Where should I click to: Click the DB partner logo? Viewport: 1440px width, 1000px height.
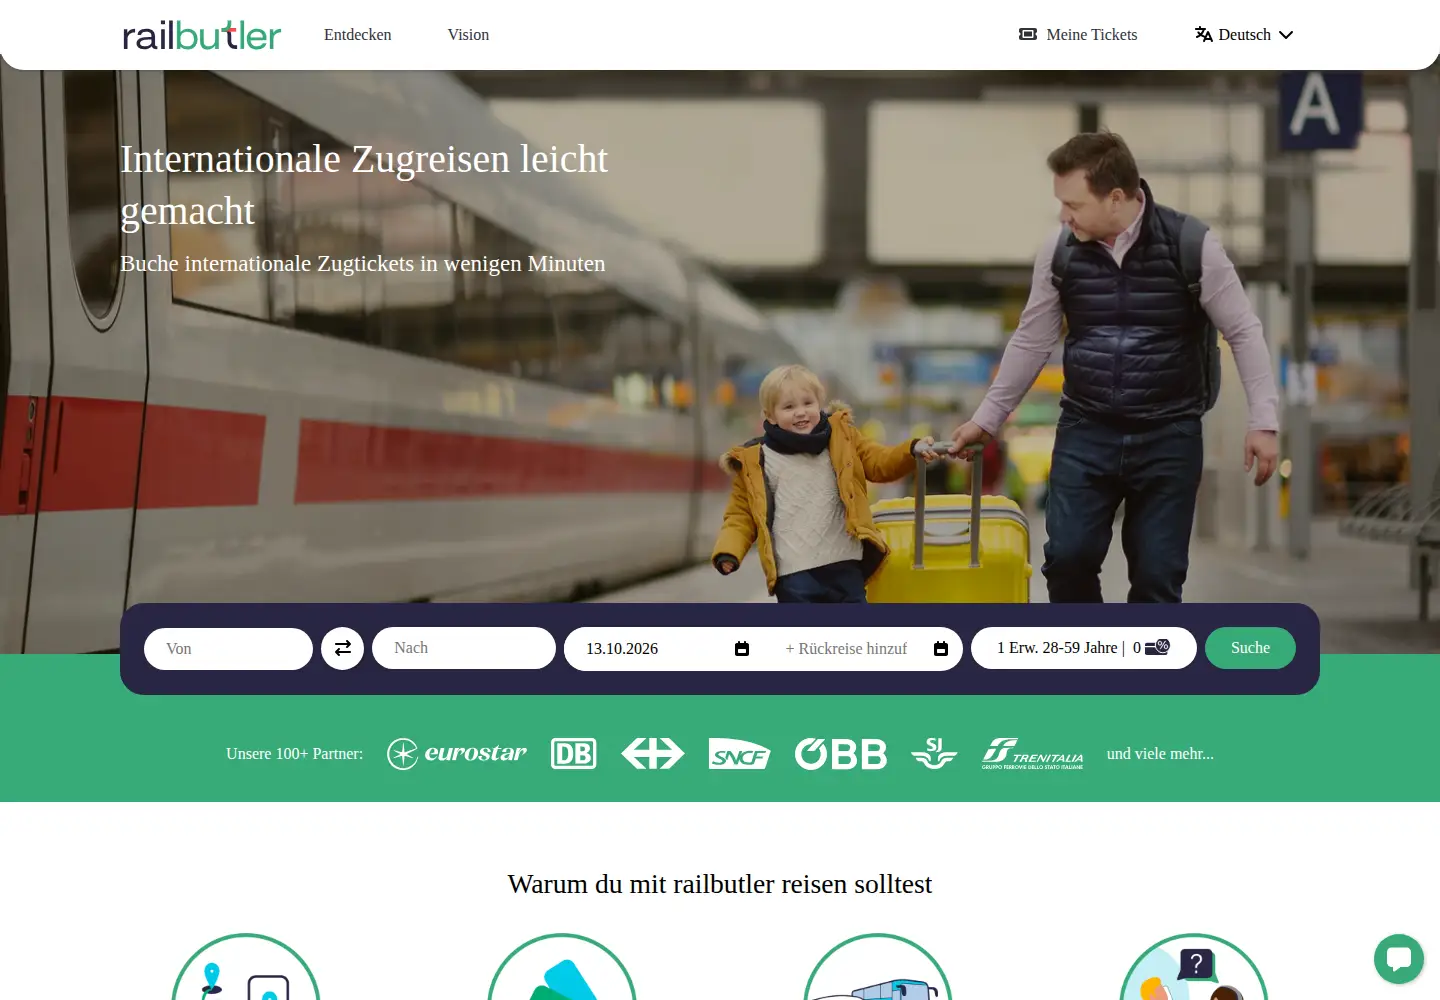(x=574, y=754)
